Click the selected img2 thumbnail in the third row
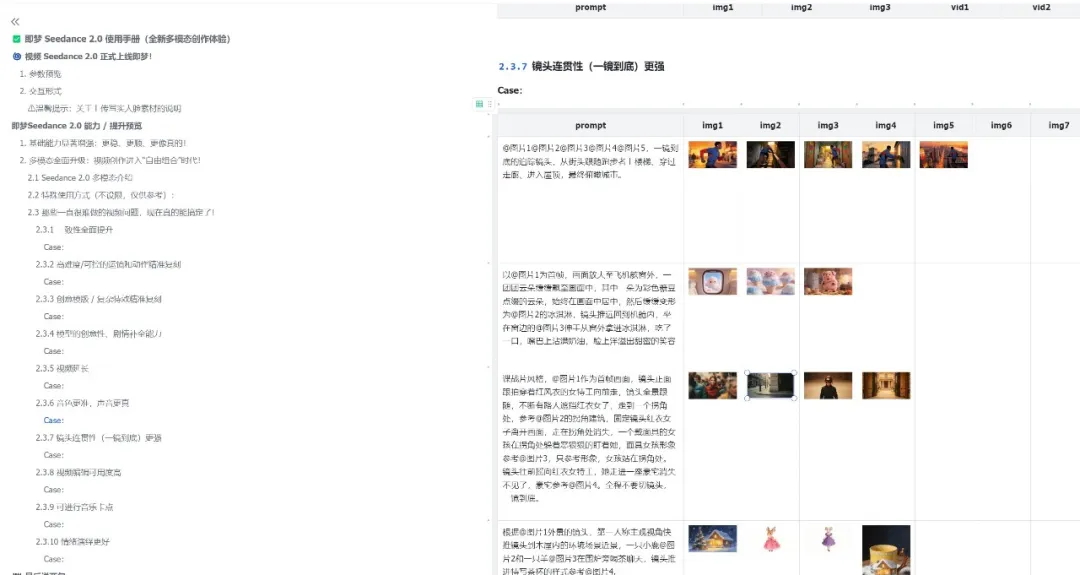 [x=770, y=385]
